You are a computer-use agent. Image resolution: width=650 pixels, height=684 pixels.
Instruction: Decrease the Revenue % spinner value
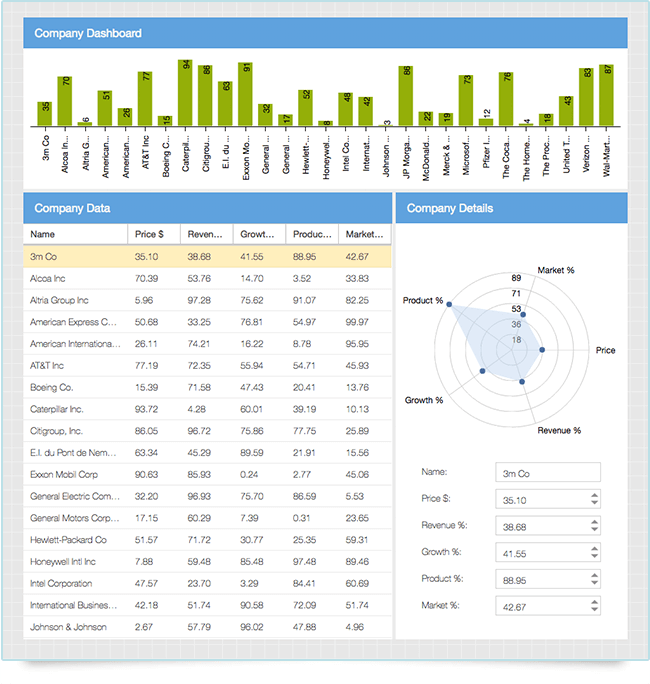click(x=594, y=529)
